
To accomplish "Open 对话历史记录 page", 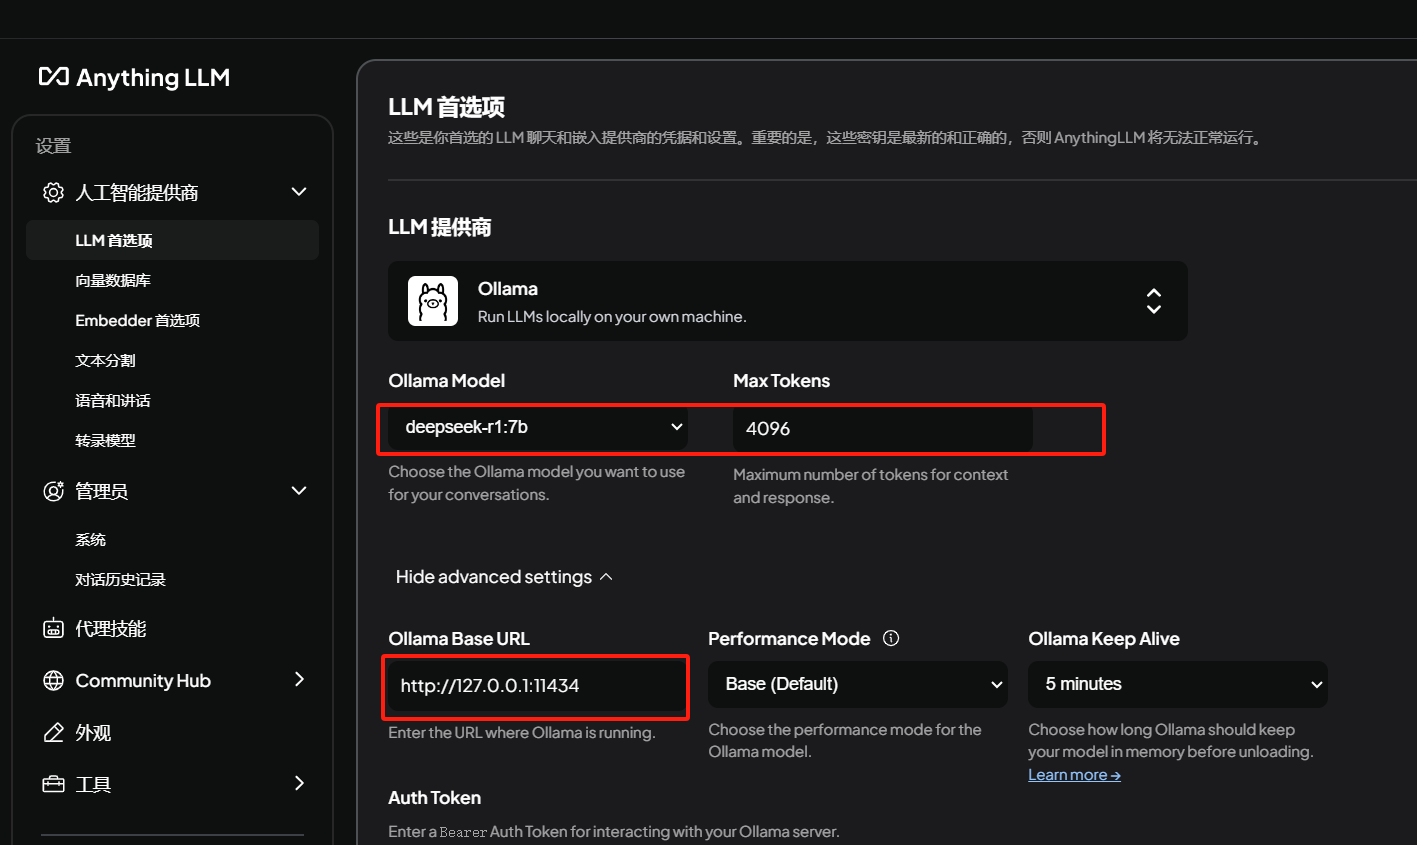I will 121,579.
